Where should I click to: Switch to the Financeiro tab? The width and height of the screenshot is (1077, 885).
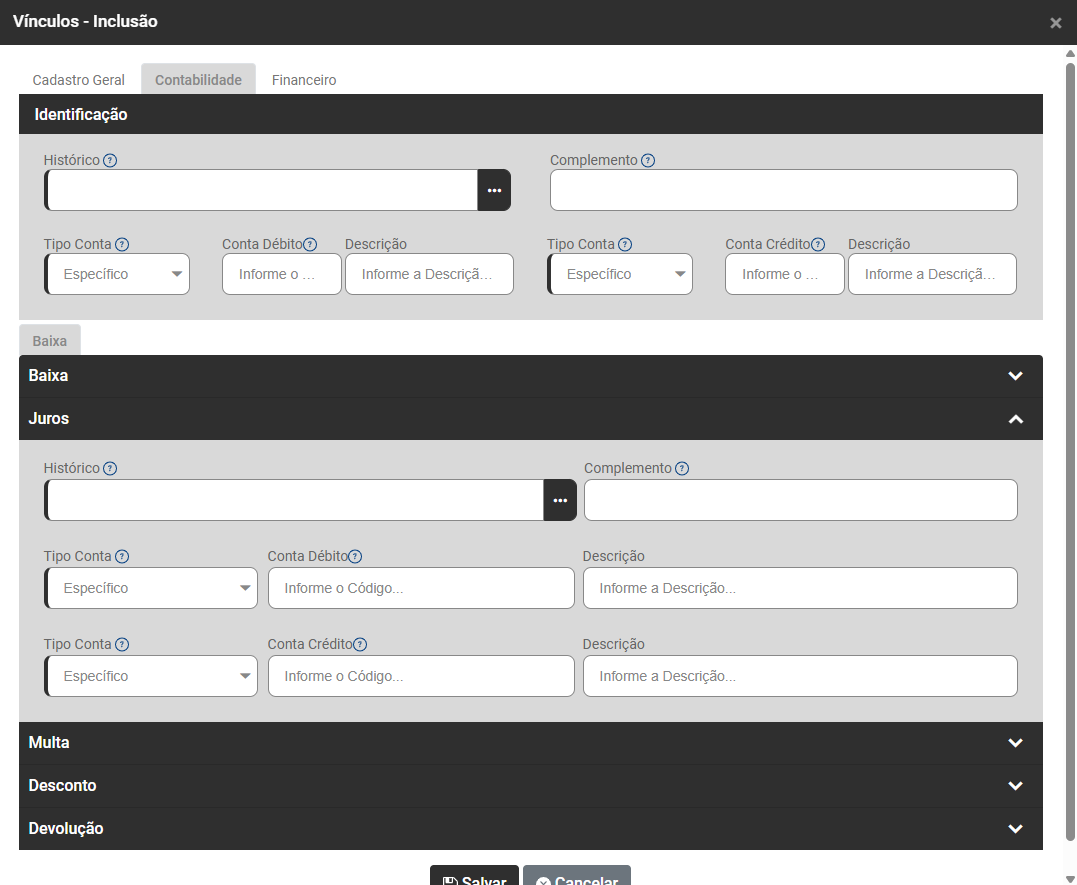click(x=304, y=80)
